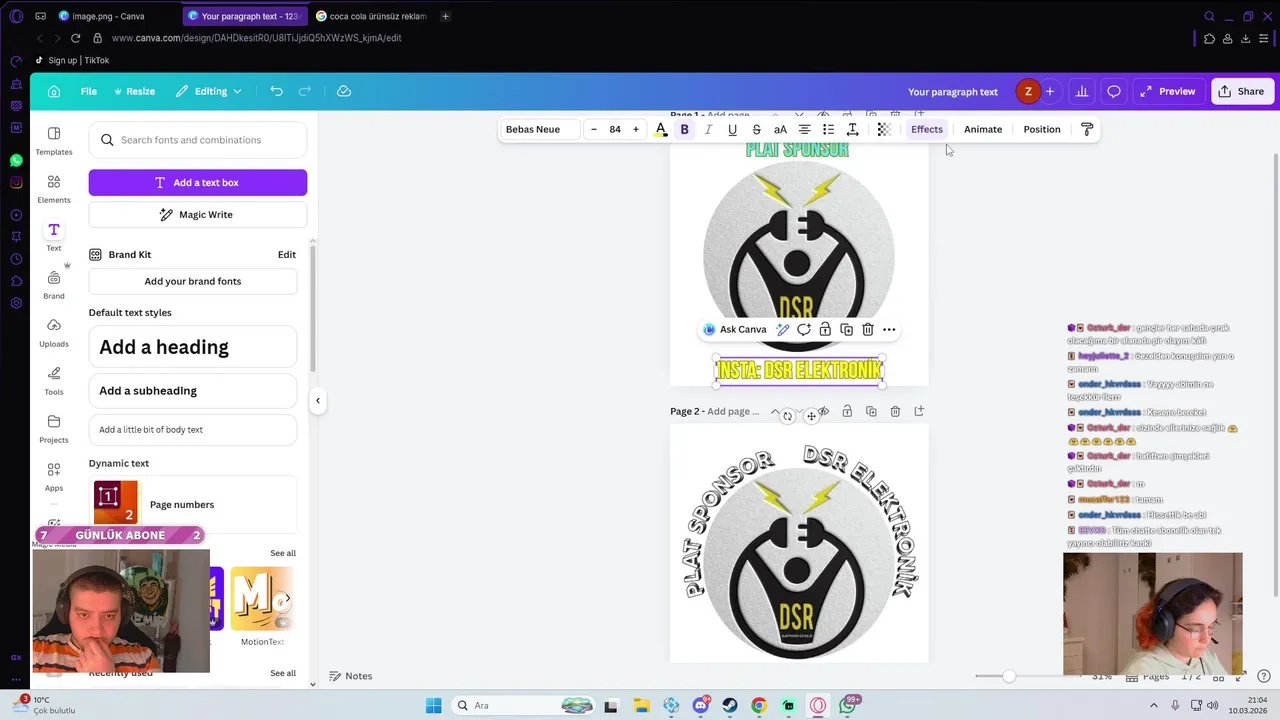Open the Animate options

(x=983, y=129)
